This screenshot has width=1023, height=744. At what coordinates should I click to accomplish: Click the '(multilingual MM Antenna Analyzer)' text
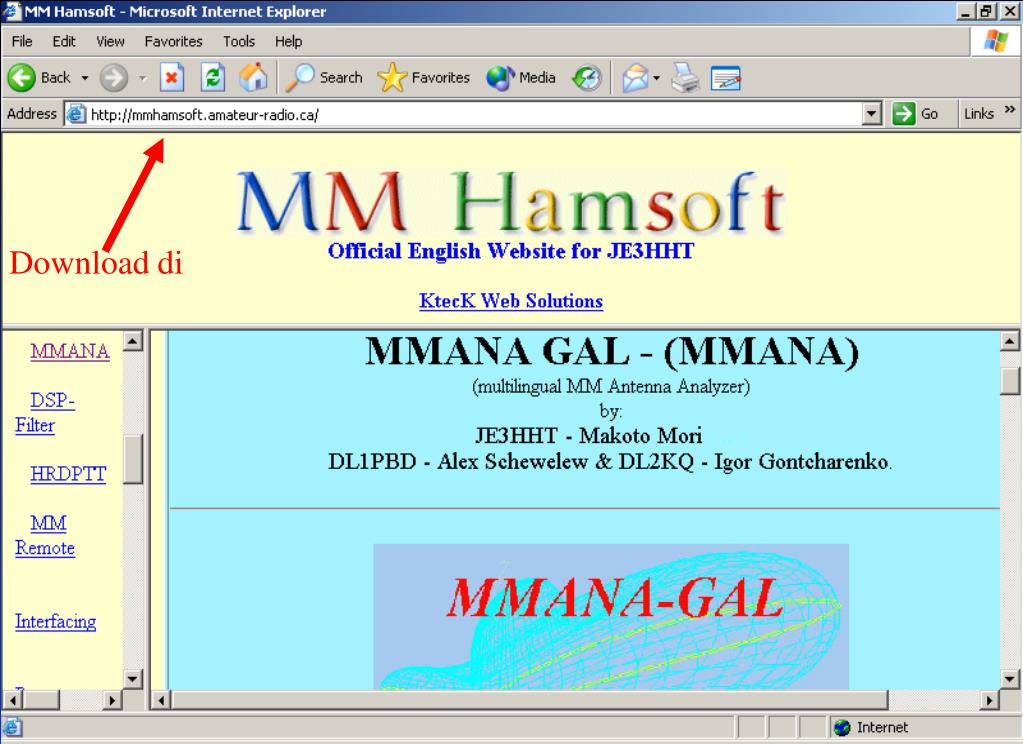pyautogui.click(x=611, y=387)
